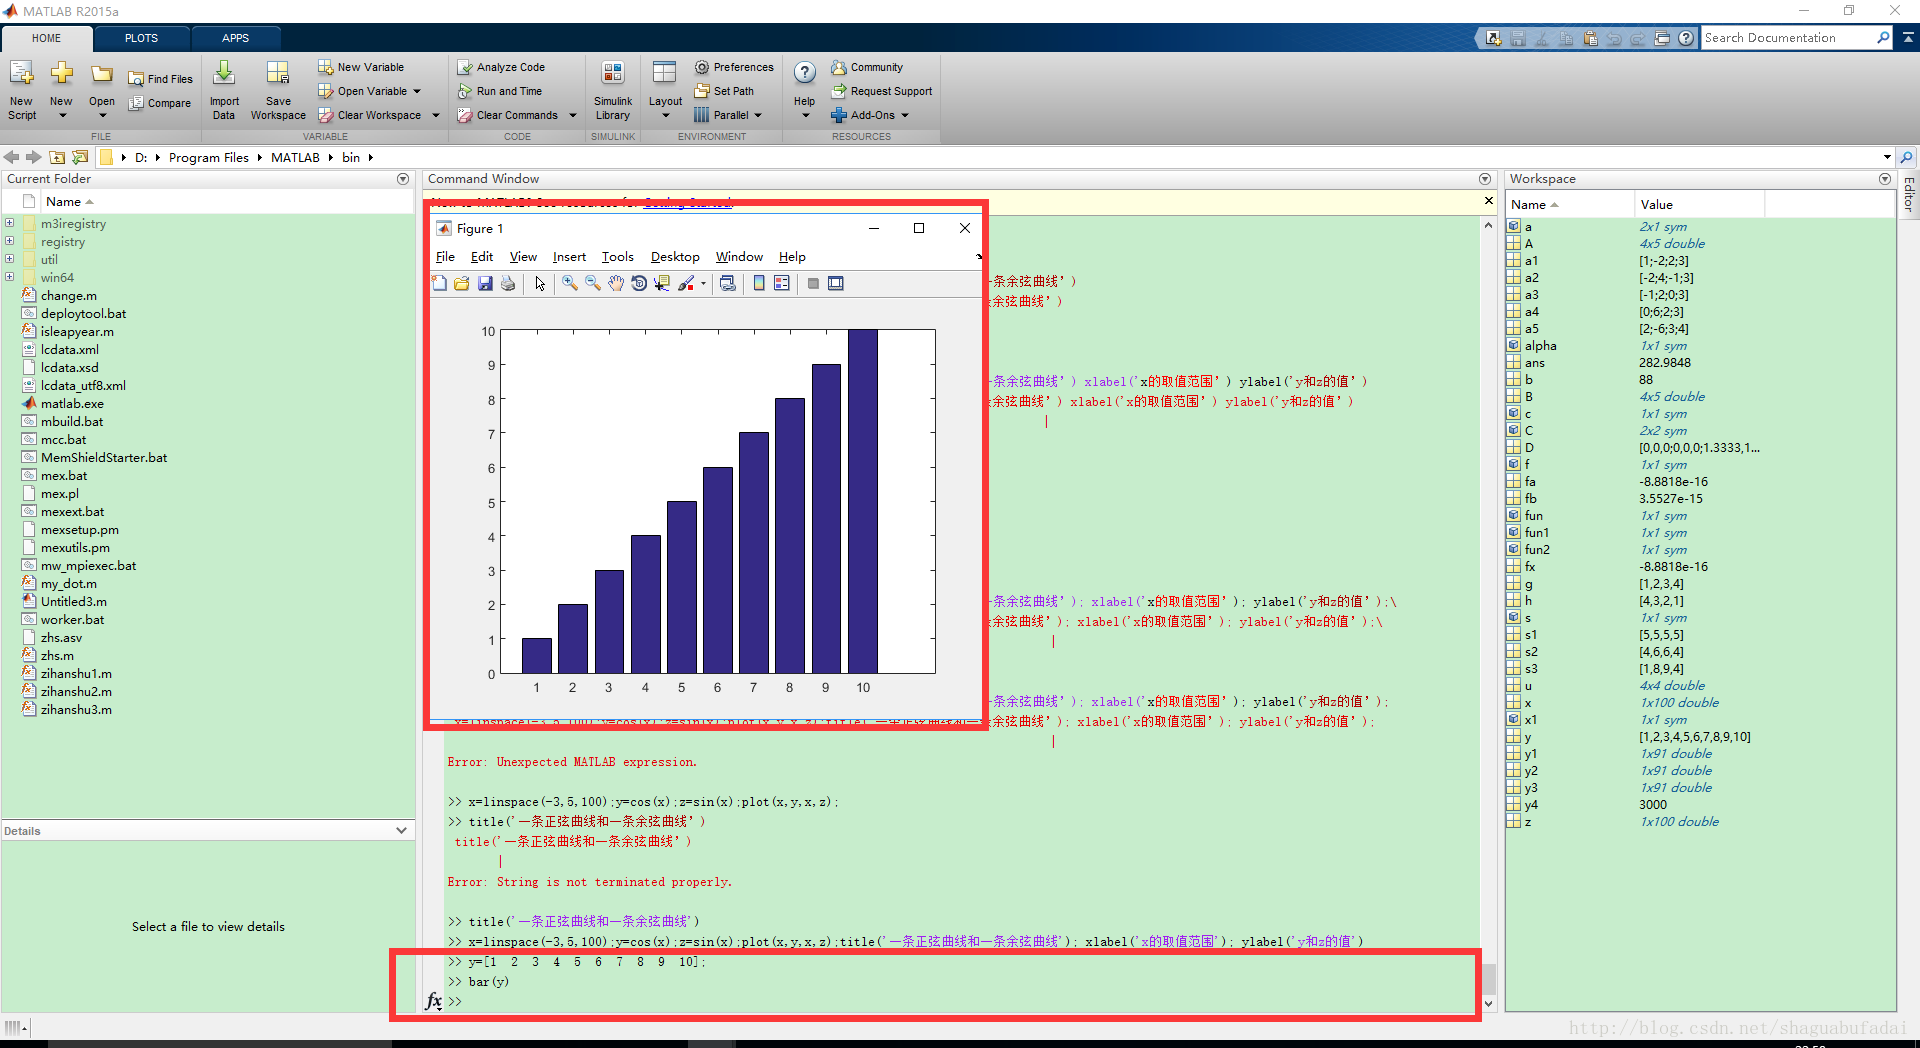Click the help question icon in quick access toolbar
The height and width of the screenshot is (1048, 1920).
pos(1686,38)
